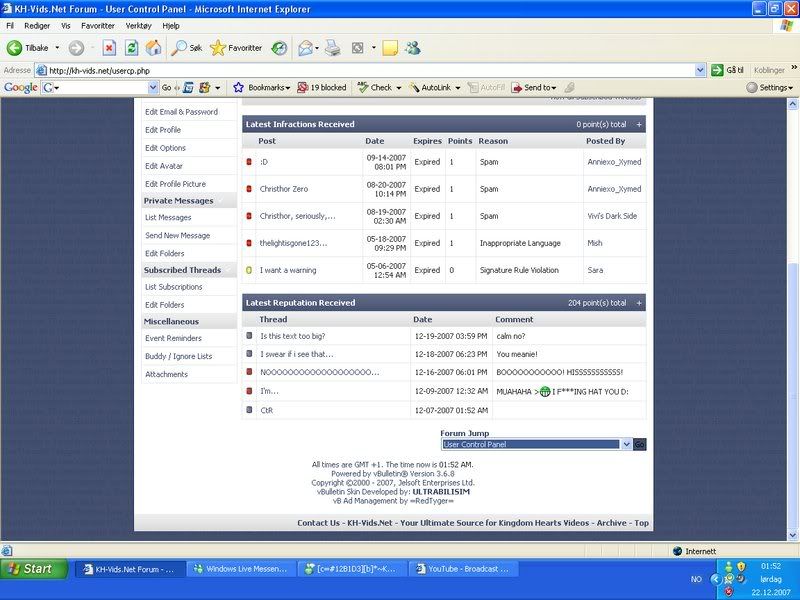The height and width of the screenshot is (600, 800).
Task: Click the taskbar clock 01:52
Action: click(770, 566)
